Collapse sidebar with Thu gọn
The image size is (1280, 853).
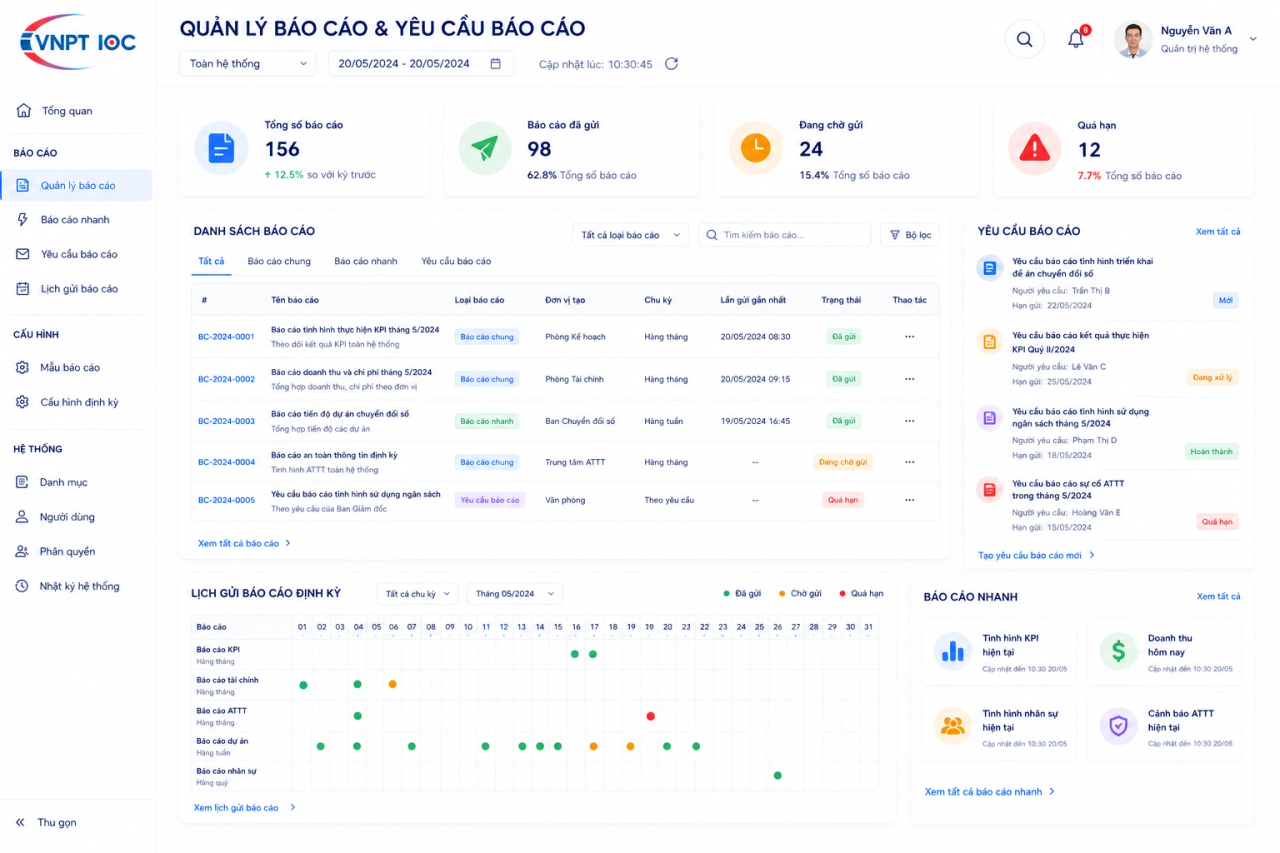click(x=46, y=823)
